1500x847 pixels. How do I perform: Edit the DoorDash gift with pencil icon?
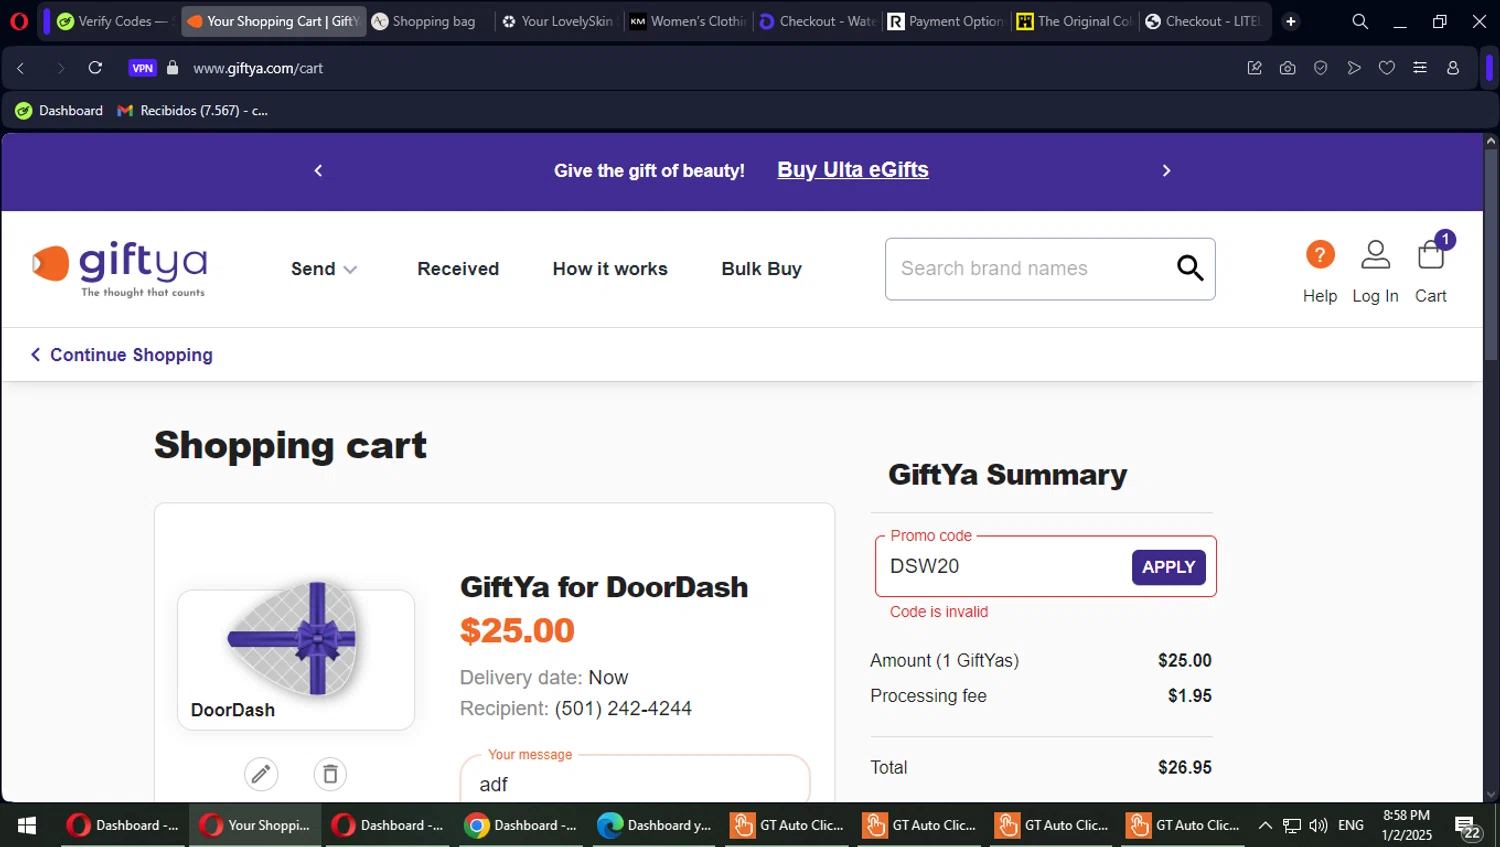[261, 774]
